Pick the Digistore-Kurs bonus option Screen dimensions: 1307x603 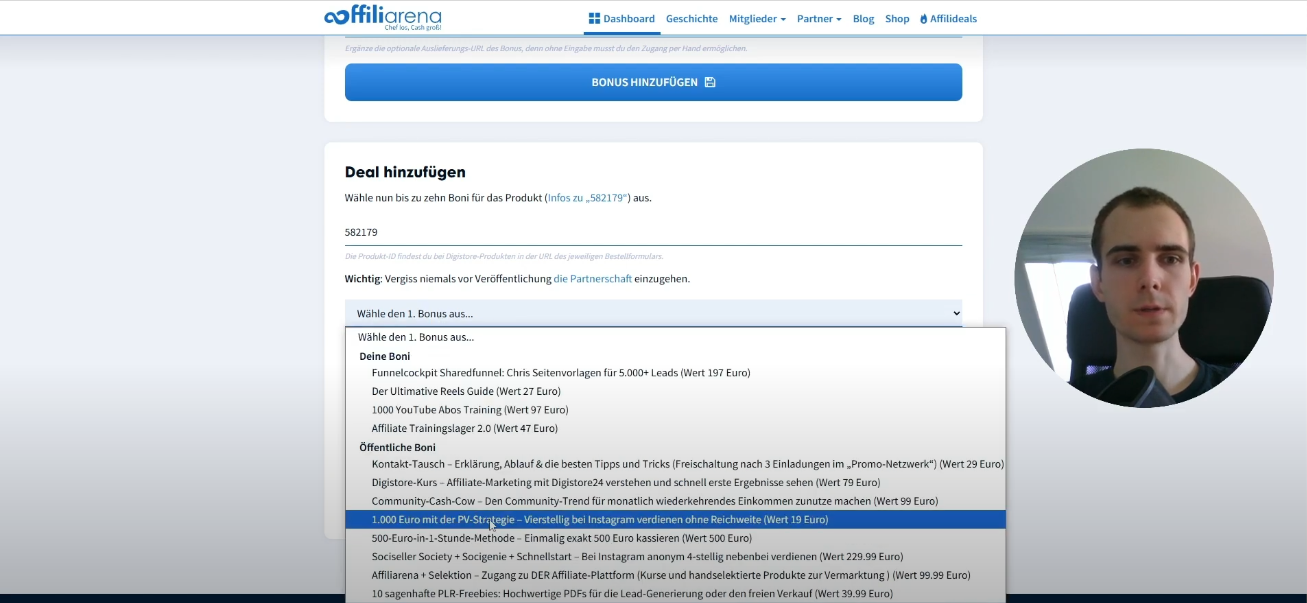[x=675, y=483]
